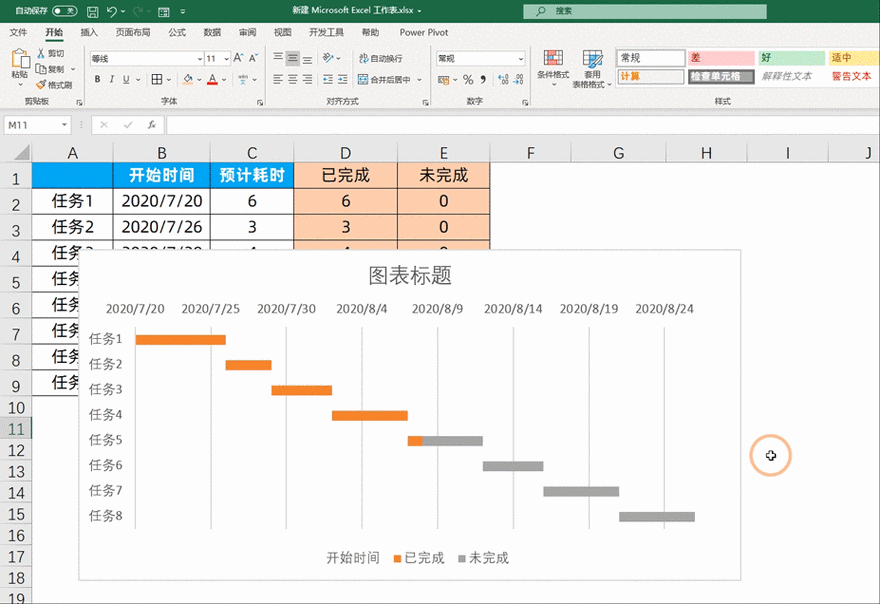Open the Name Box dropdown arrow

point(65,125)
